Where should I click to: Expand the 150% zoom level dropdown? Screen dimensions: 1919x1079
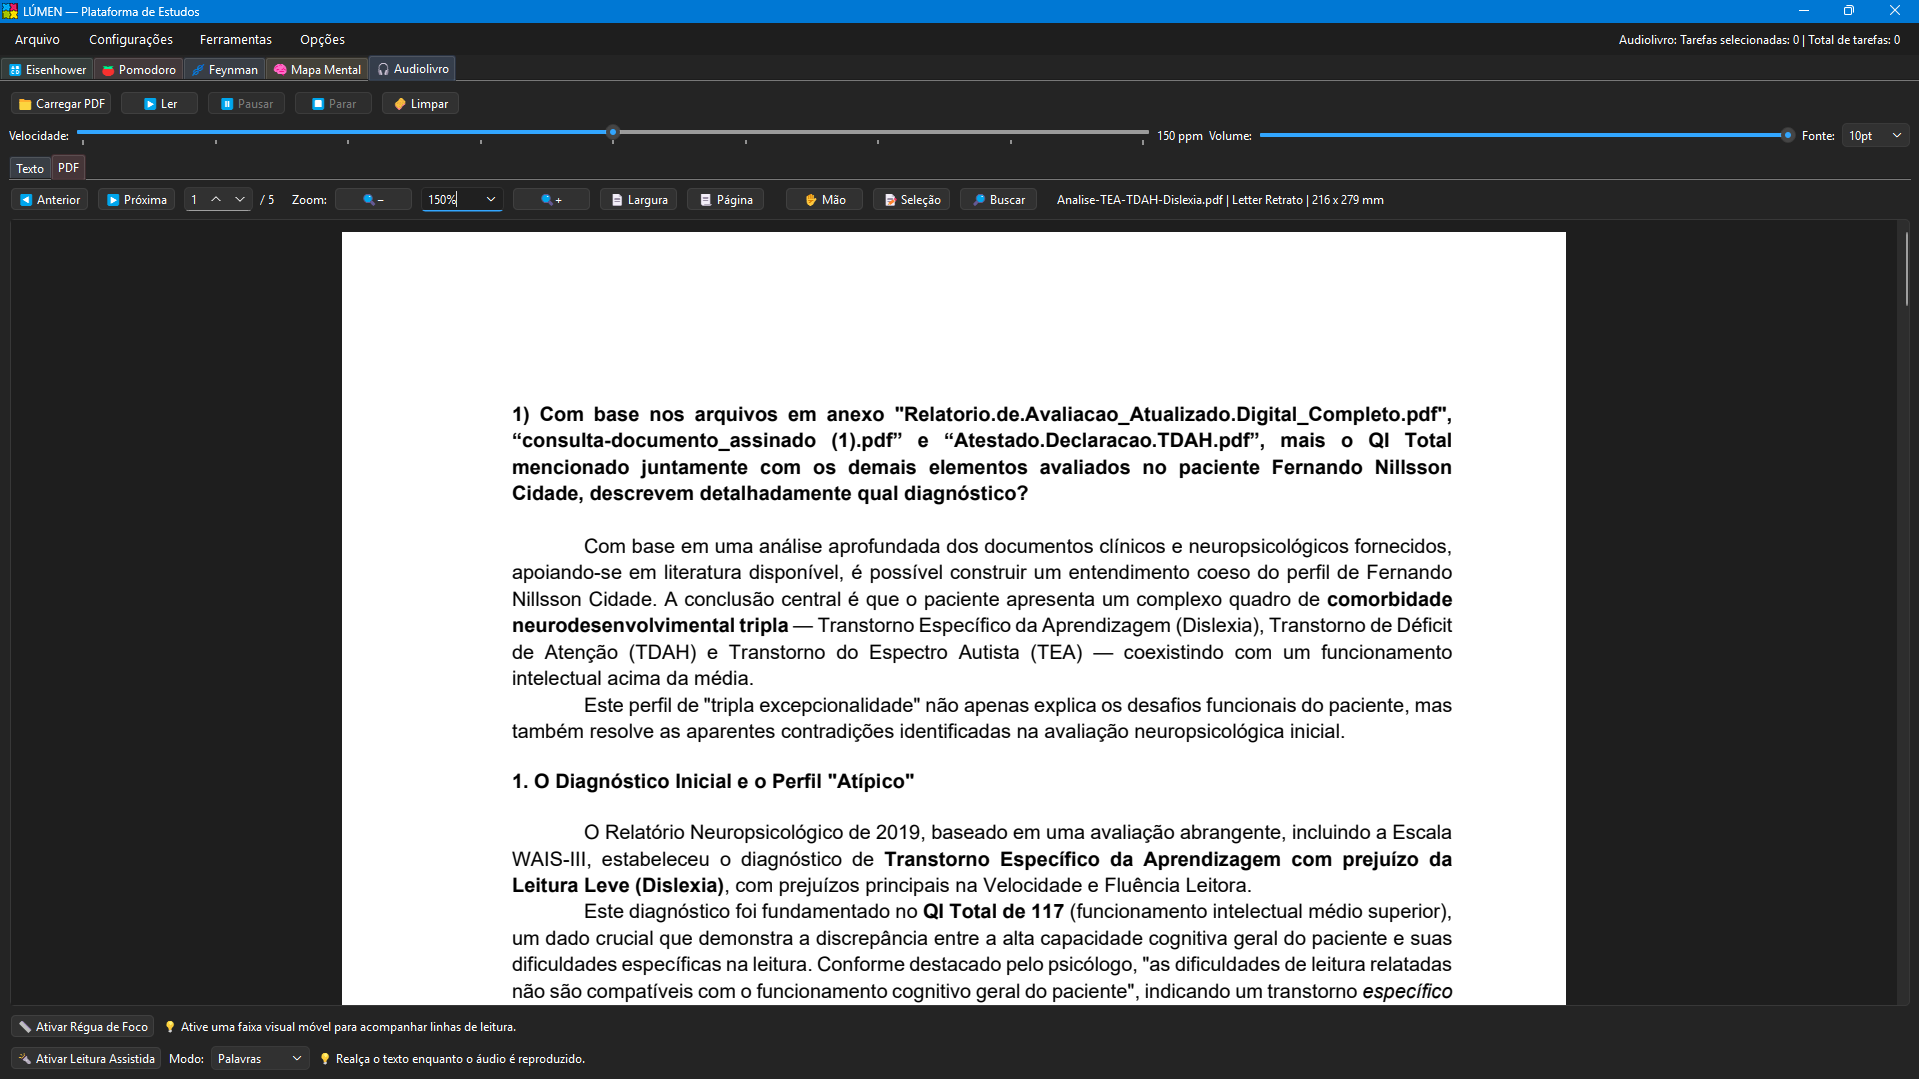tap(490, 200)
